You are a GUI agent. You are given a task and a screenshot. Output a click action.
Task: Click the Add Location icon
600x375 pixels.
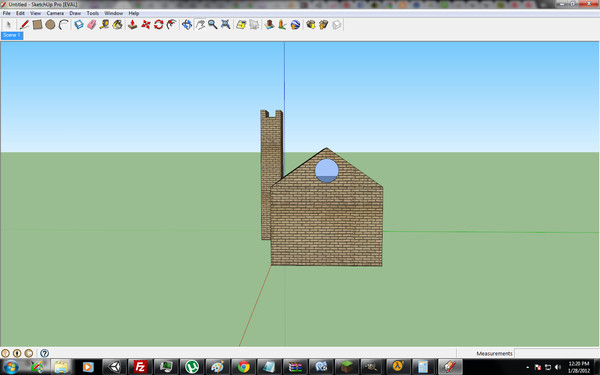click(241, 25)
